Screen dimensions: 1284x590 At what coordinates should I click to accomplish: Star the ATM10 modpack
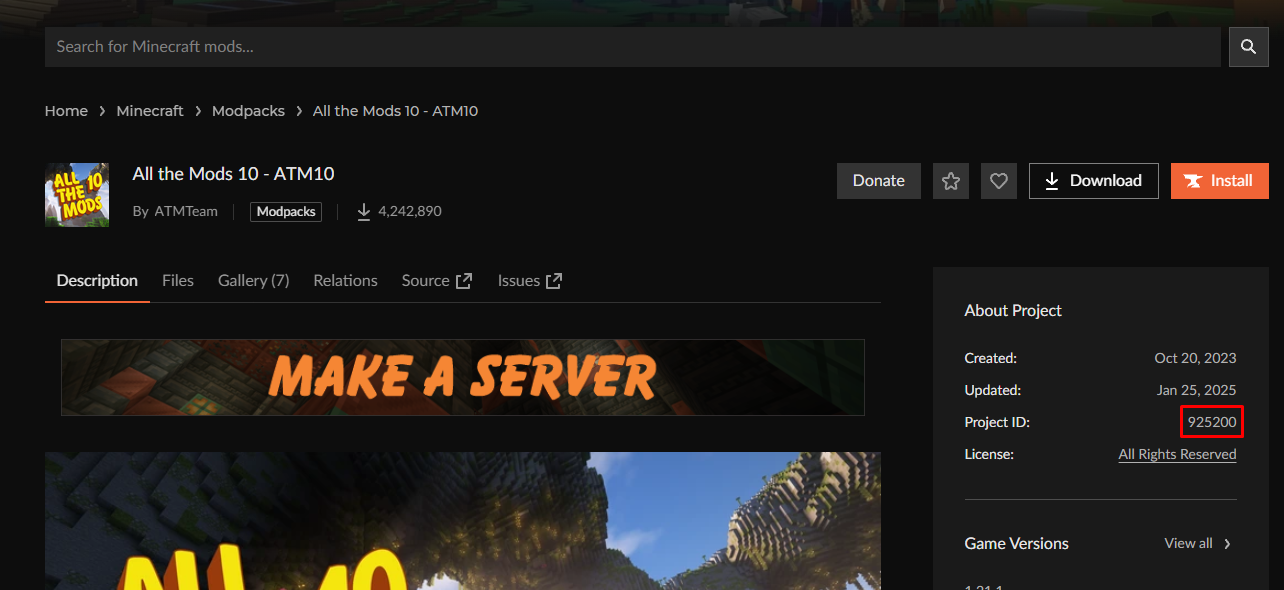click(x=950, y=181)
